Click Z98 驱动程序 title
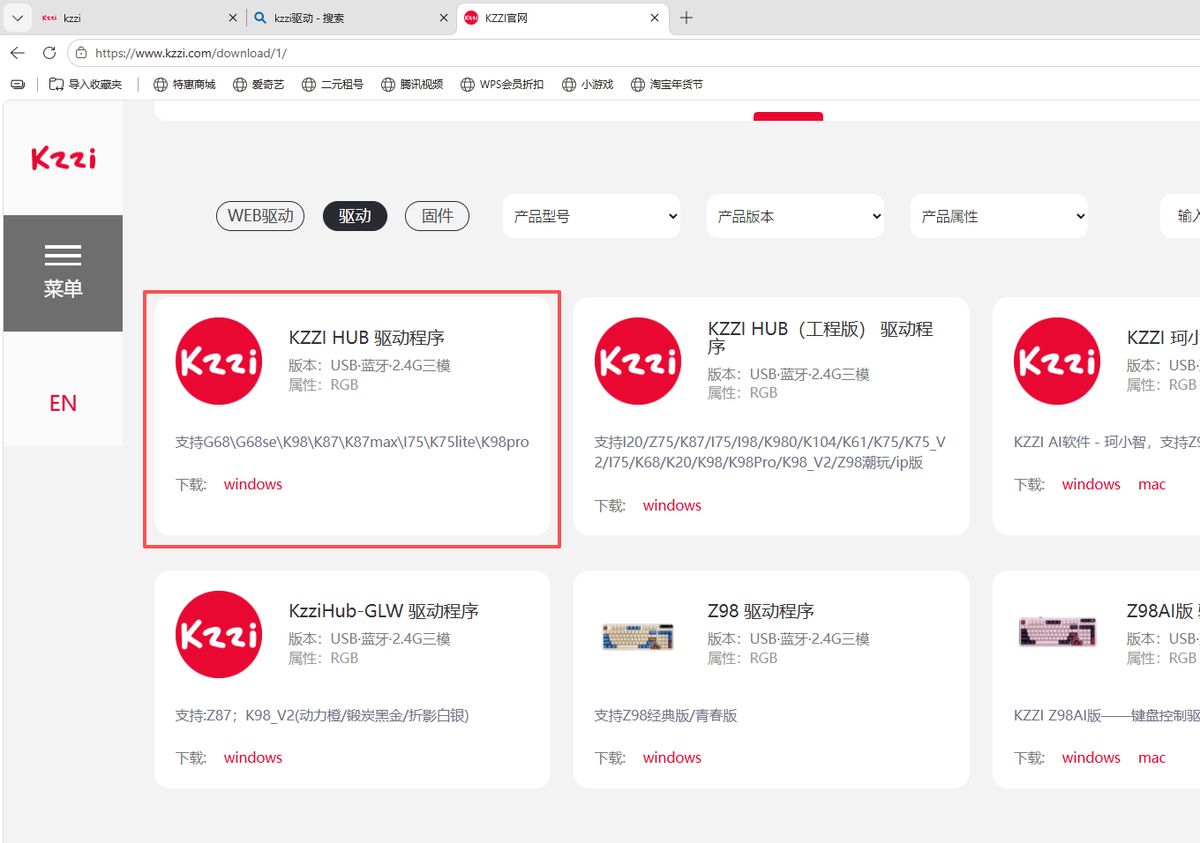This screenshot has height=843, width=1200. click(761, 610)
